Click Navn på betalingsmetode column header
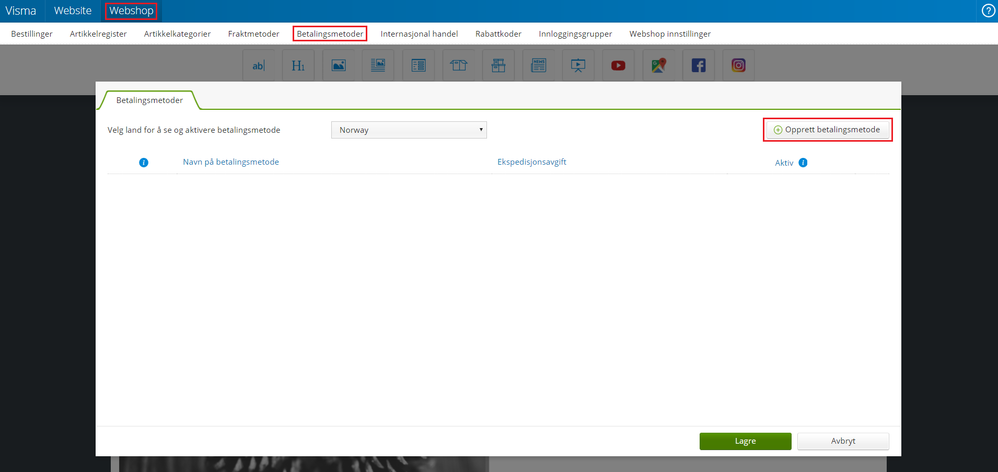Image resolution: width=998 pixels, height=472 pixels. pos(231,162)
